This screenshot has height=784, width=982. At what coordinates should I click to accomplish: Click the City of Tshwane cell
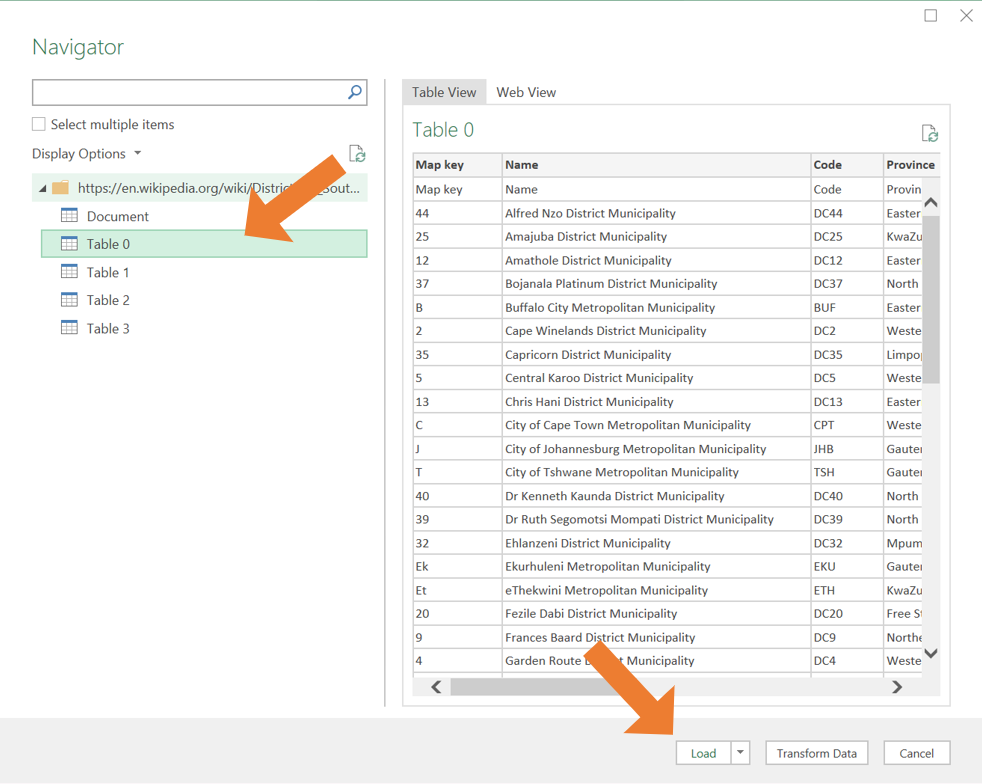[x=656, y=472]
